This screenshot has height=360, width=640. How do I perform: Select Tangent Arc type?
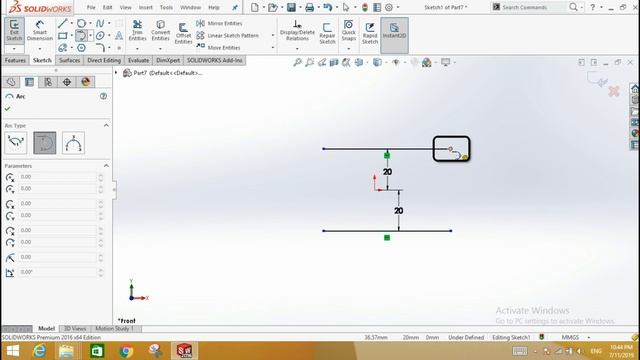(x=44, y=143)
